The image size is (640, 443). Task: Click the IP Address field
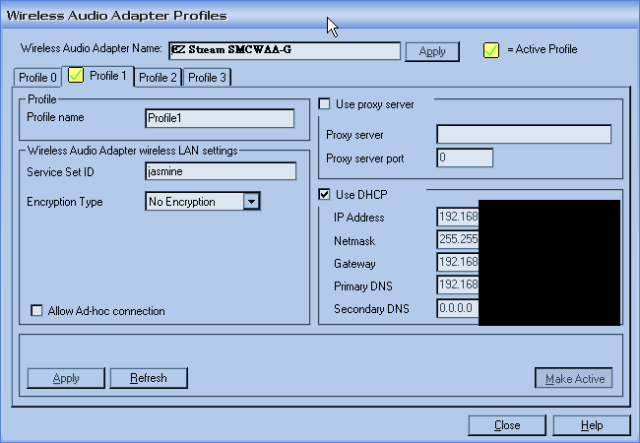(x=458, y=217)
